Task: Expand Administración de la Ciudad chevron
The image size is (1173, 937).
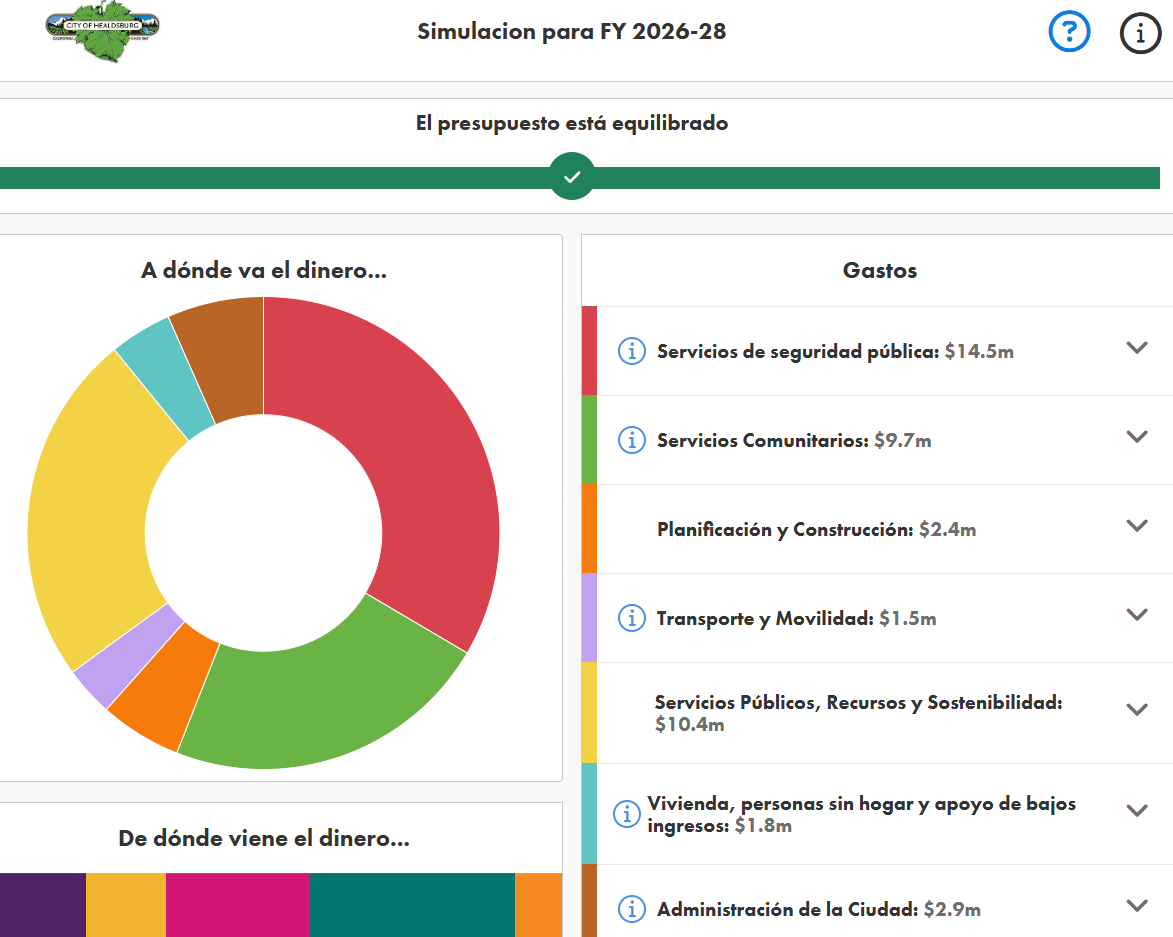Action: coord(1136,906)
